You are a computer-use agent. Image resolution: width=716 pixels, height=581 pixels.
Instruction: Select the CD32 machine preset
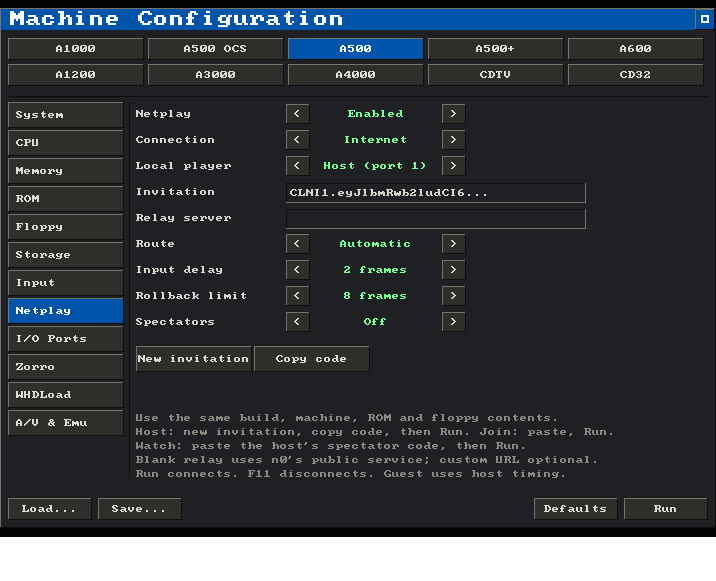point(635,75)
